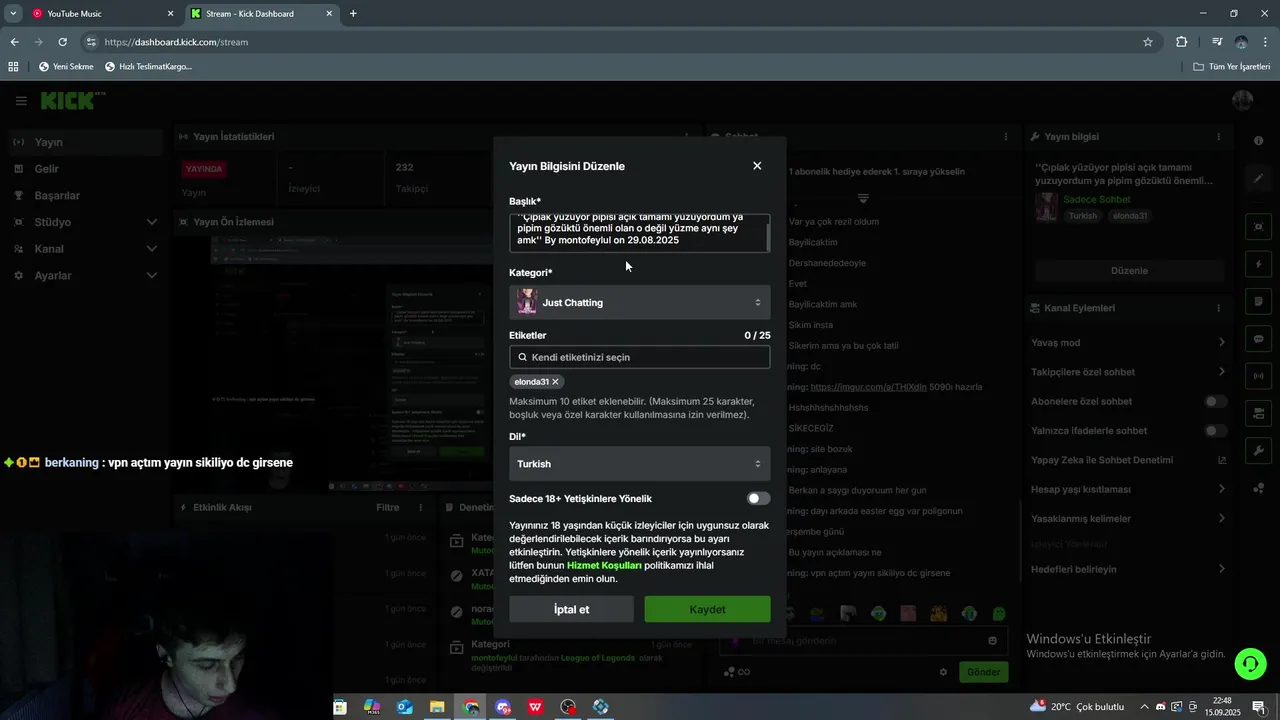
Task: Switch to the YouTube Music tab
Action: (100, 14)
